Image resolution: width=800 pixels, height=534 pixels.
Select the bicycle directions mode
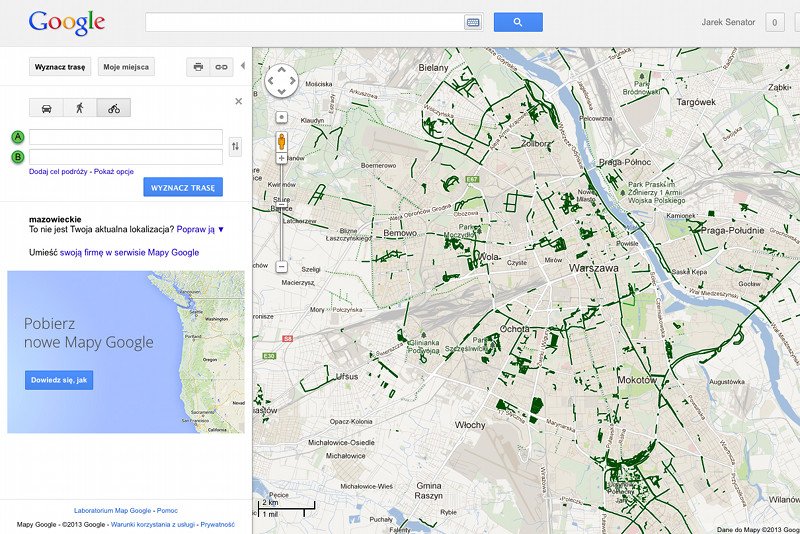pyautogui.click(x=113, y=108)
